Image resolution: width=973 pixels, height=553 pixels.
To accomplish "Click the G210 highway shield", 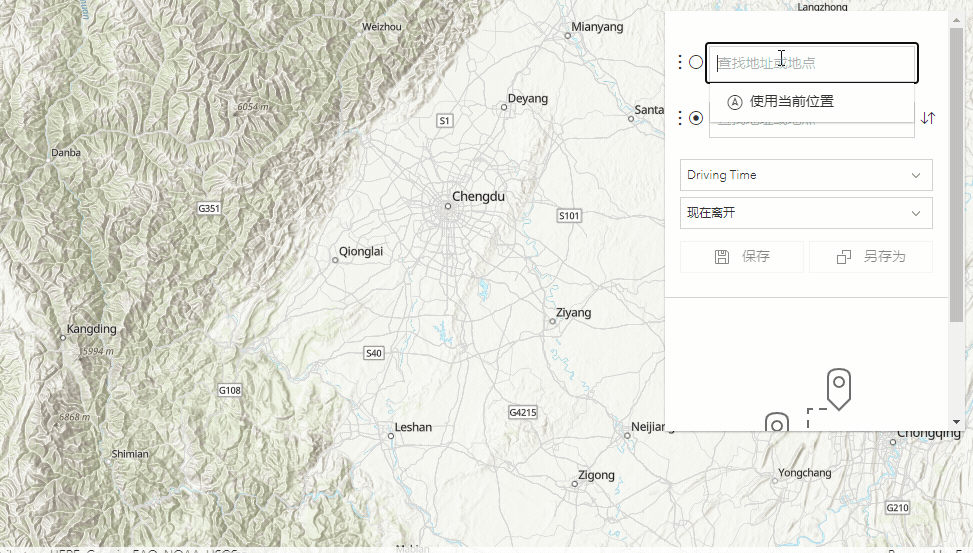I will click(x=897, y=507).
